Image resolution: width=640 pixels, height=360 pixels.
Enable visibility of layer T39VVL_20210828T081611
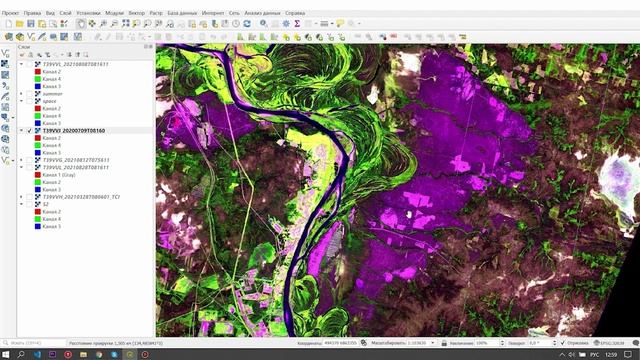(29, 167)
